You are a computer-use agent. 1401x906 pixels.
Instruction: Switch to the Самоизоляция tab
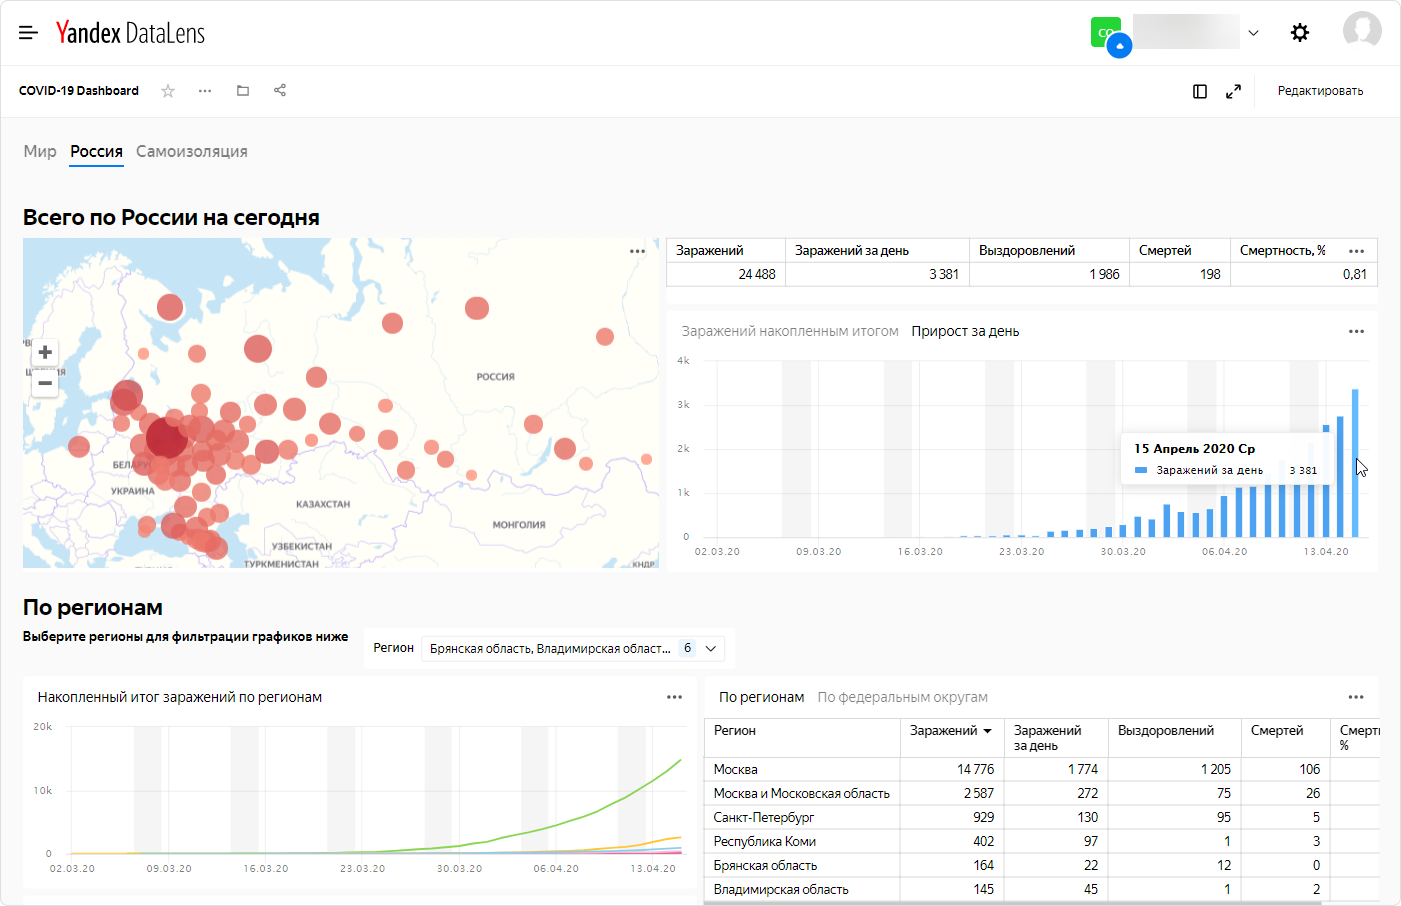192,151
